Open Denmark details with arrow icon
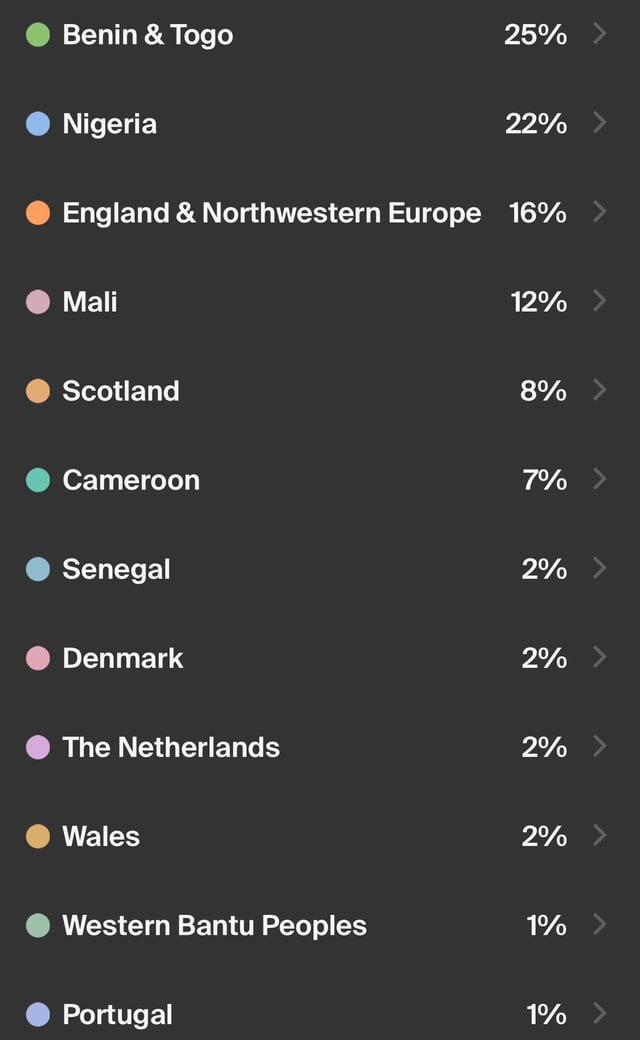Screen dimensions: 640x1040 [x=600, y=657]
